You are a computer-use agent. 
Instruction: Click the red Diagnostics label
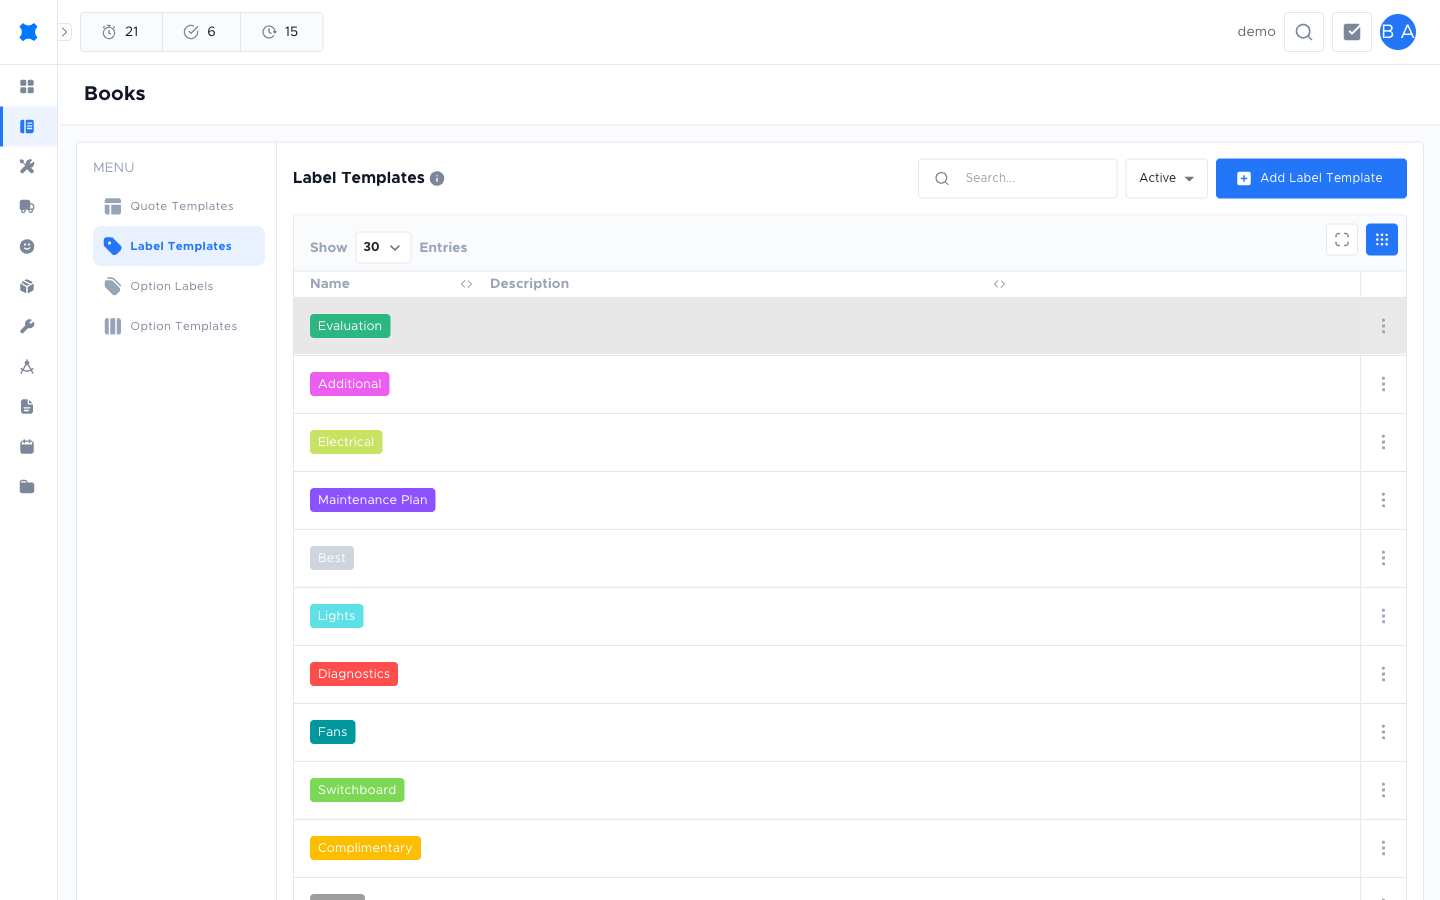[x=354, y=674]
